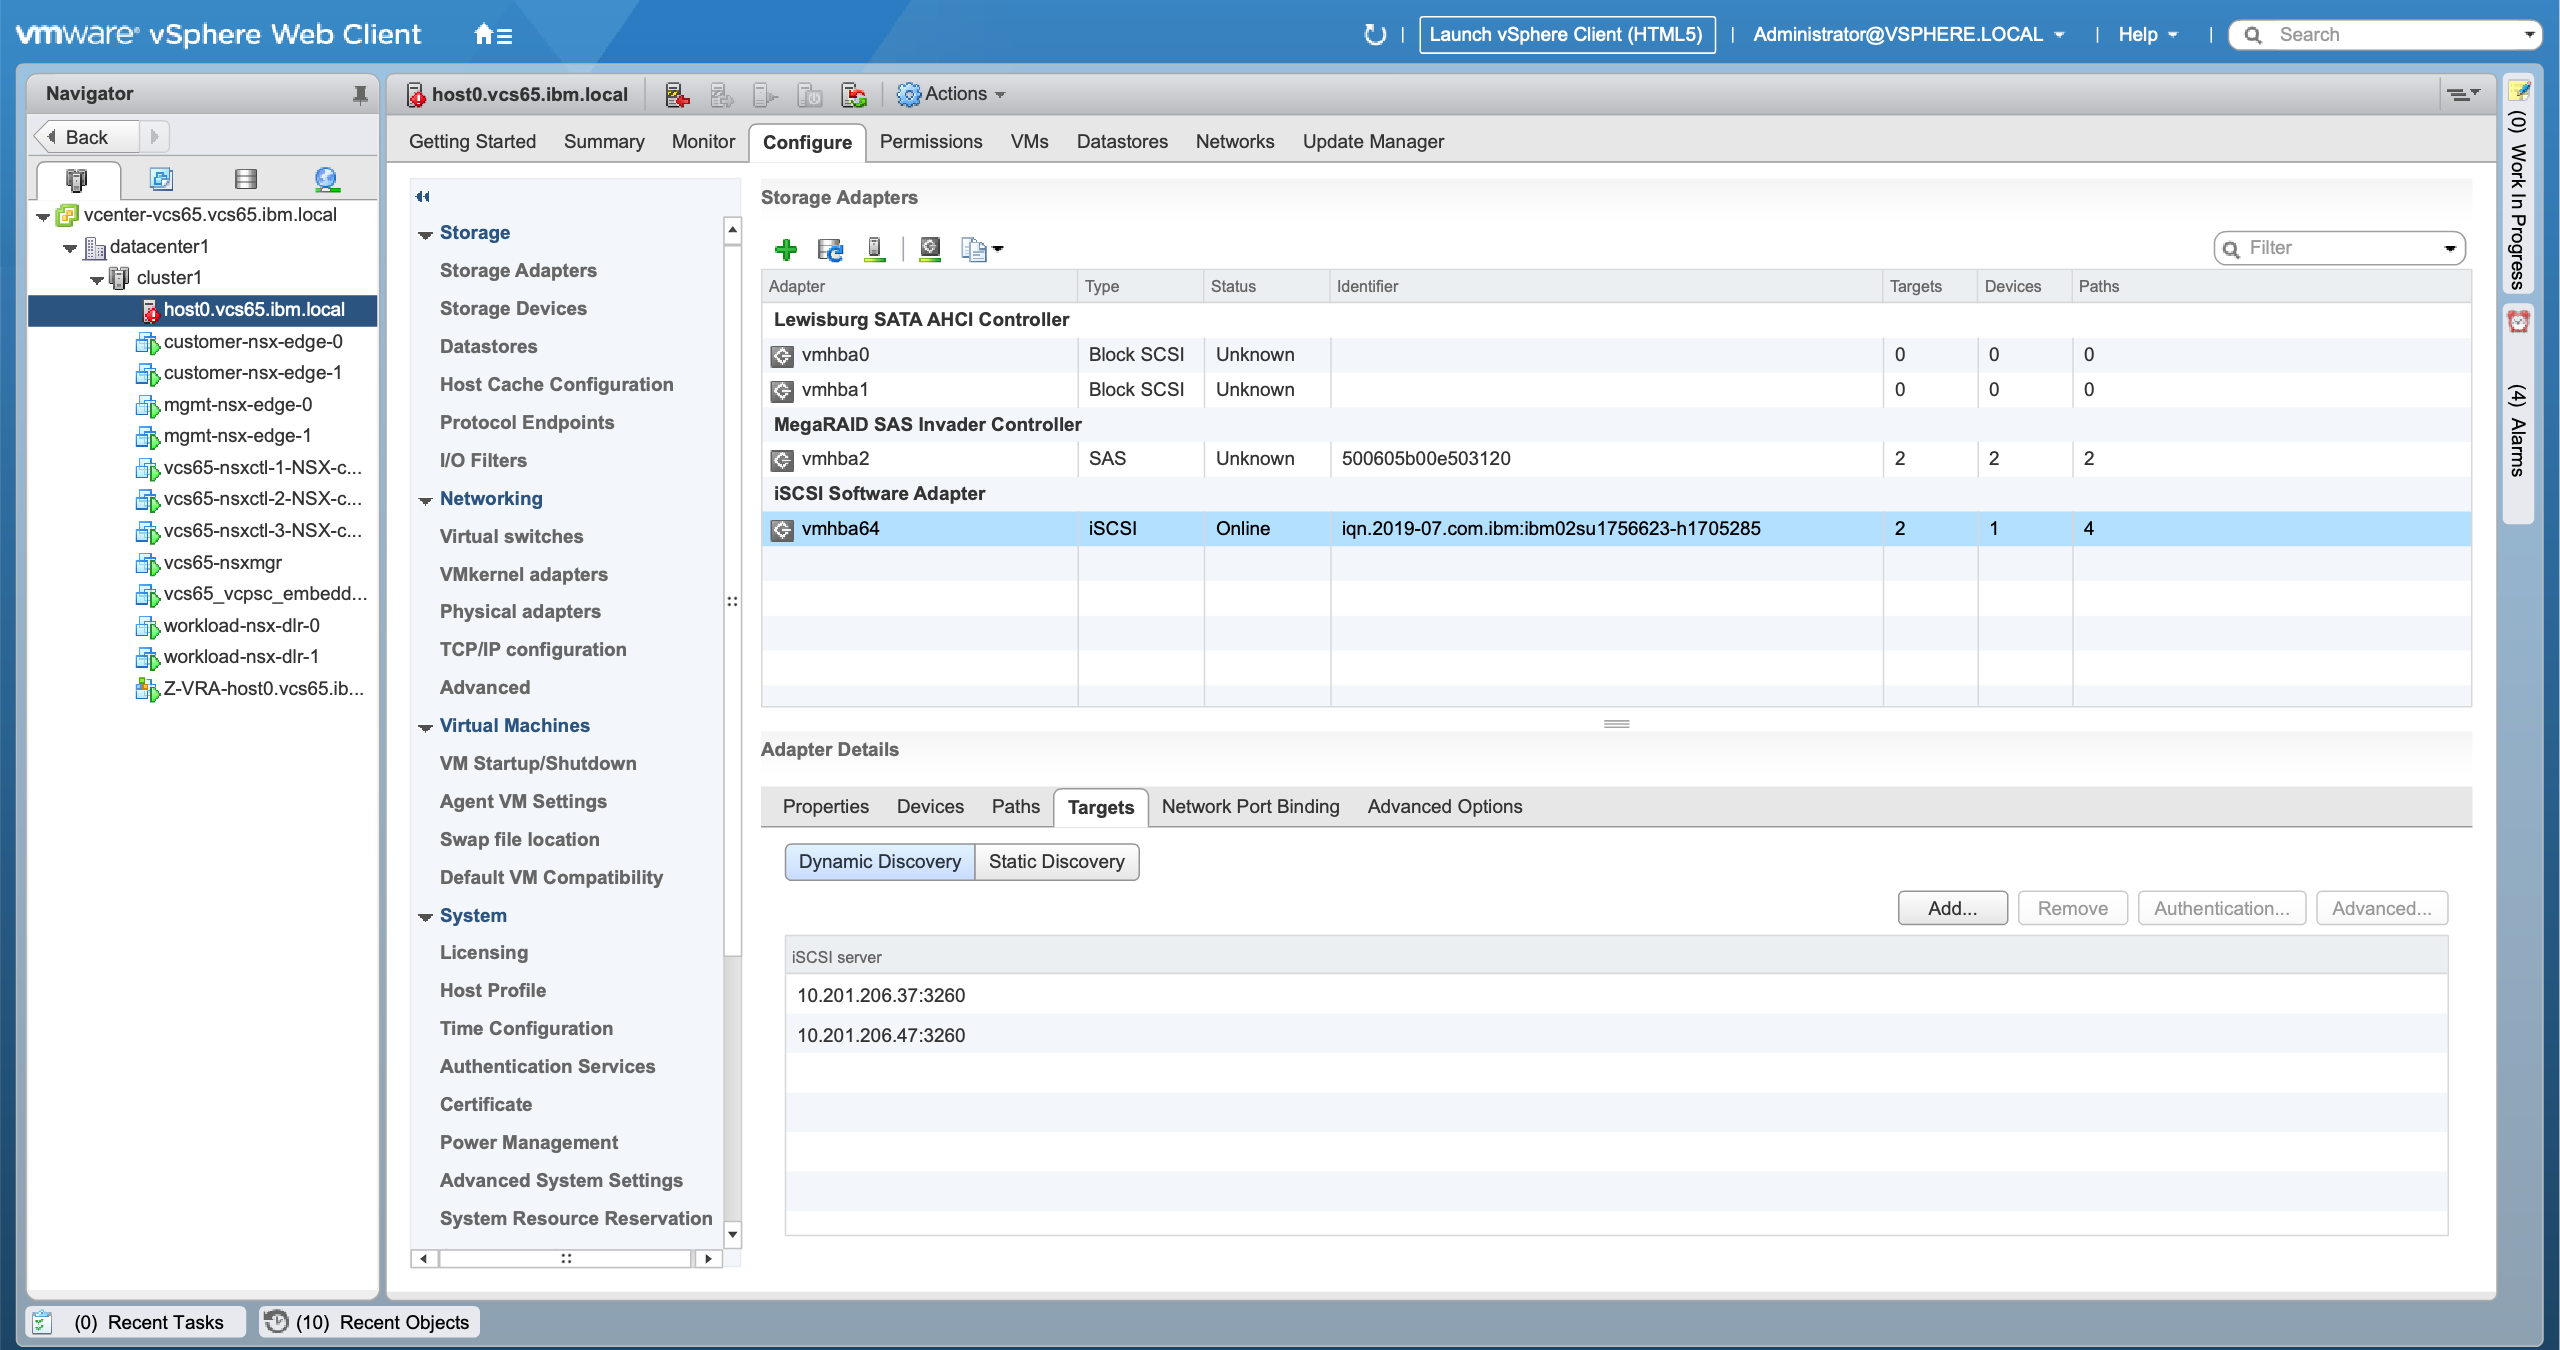This screenshot has height=1350, width=2560.
Task: Open the Actions dropdown menu
Action: click(951, 94)
